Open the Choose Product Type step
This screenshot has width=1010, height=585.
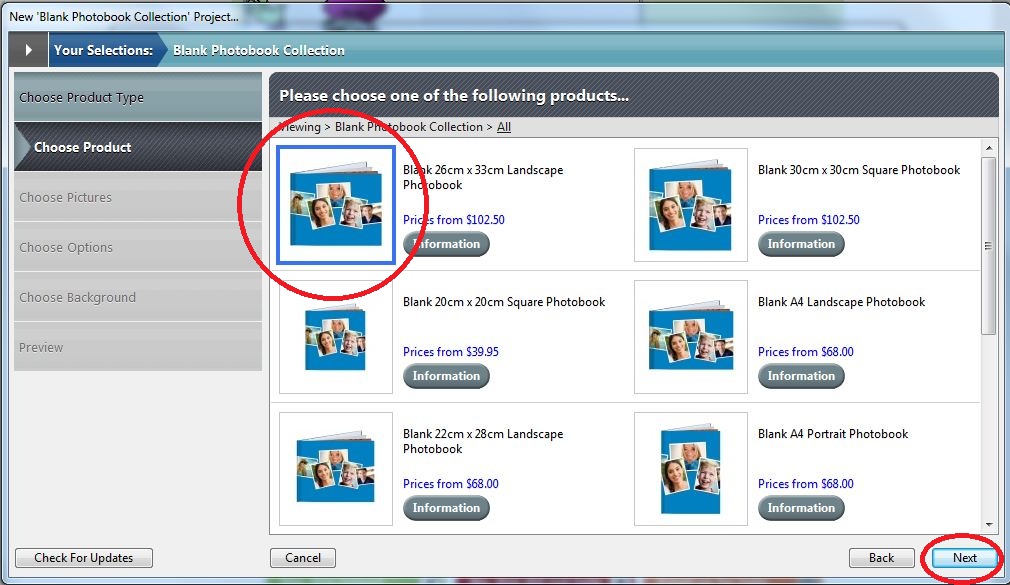tap(138, 97)
